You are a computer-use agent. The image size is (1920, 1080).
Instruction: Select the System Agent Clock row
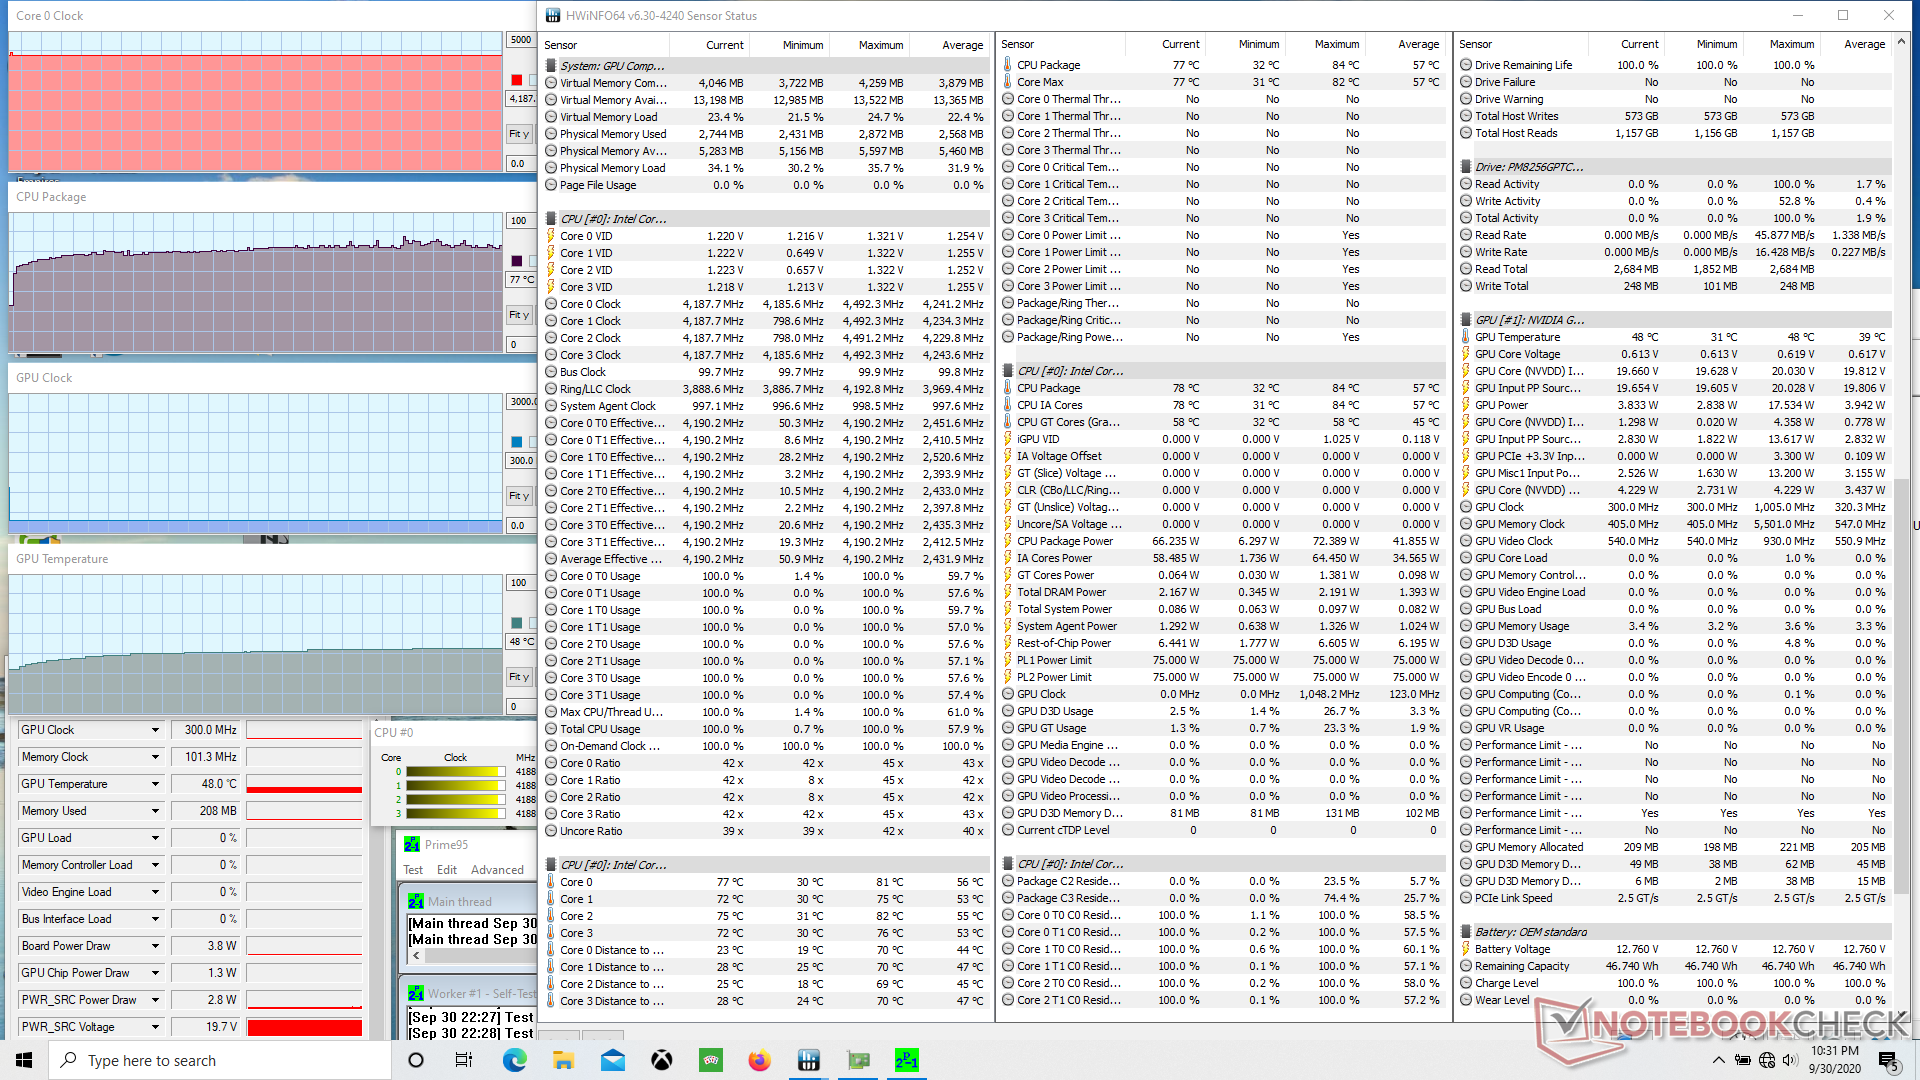point(767,406)
